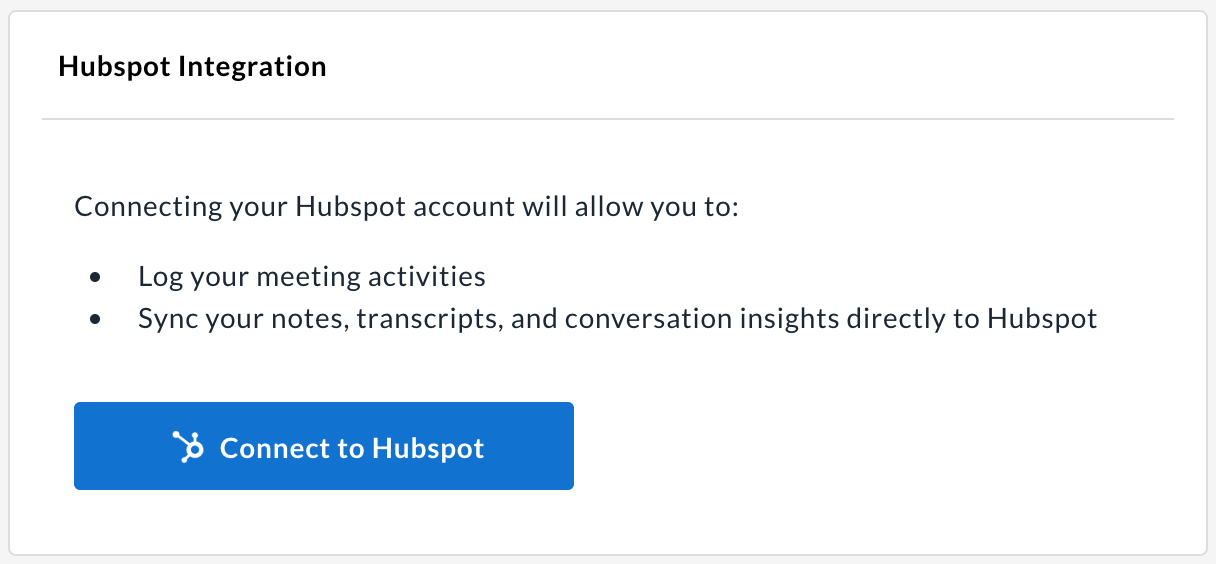Click the word "Log" starting the first bullet
Viewport: 1216px width, 564px height.
pyautogui.click(x=158, y=277)
